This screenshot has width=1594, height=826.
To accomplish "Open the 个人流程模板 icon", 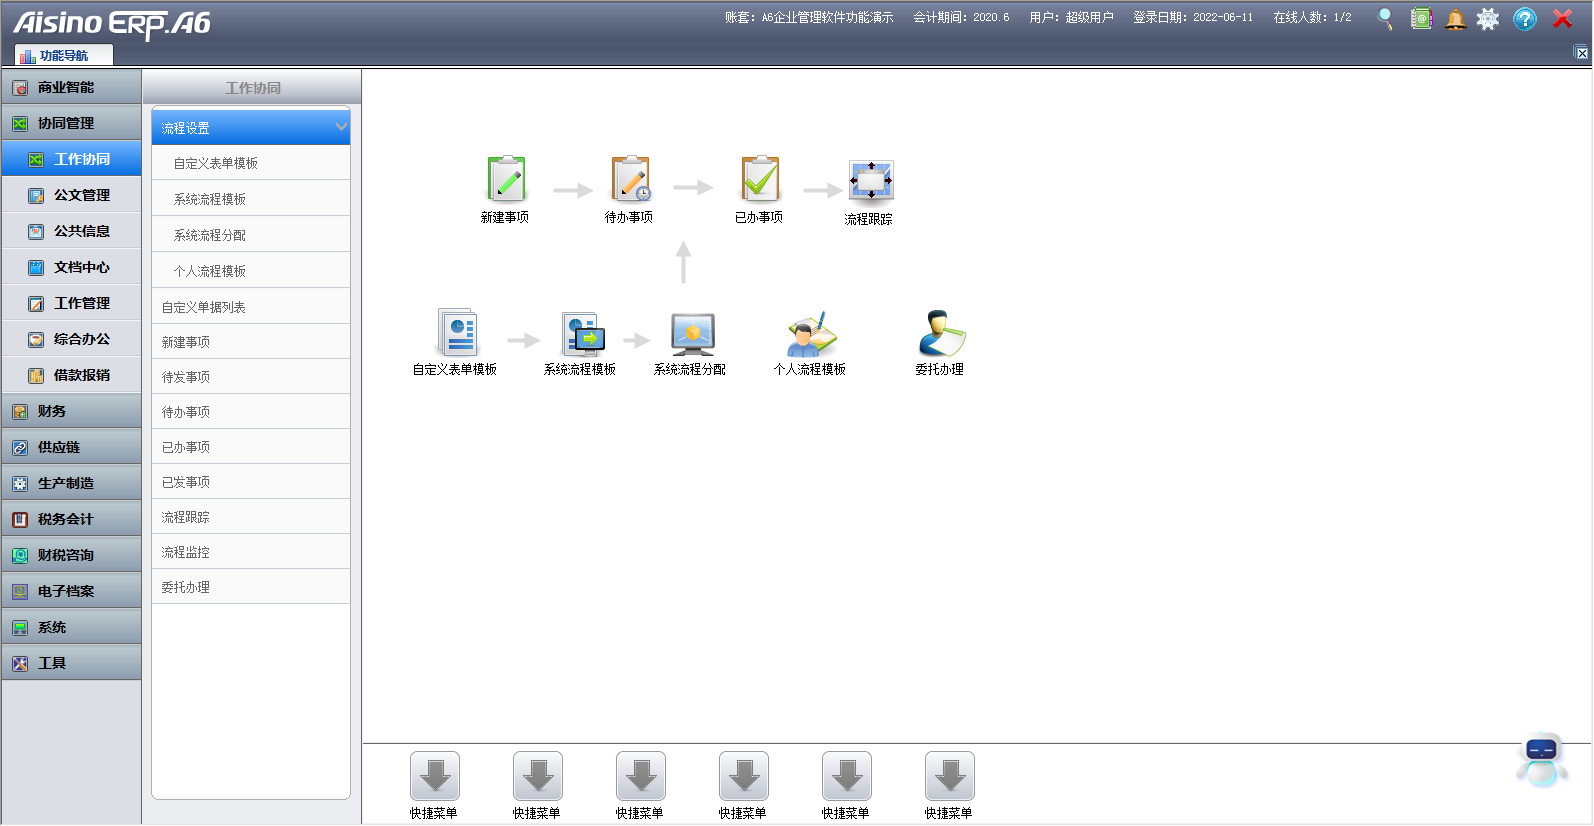I will point(811,333).
